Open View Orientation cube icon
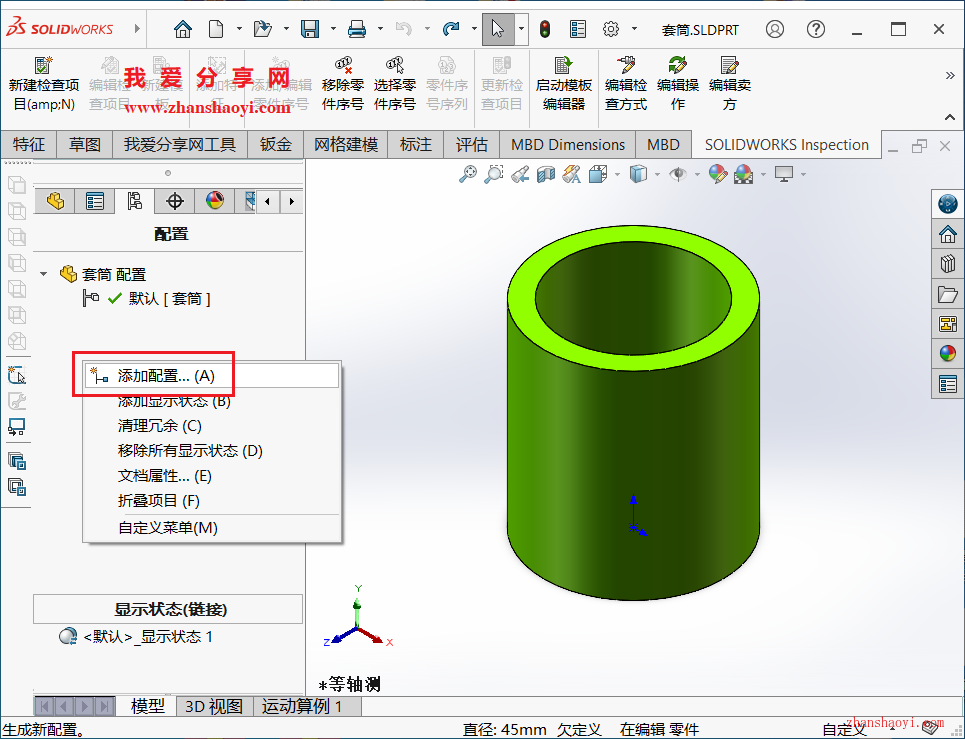The image size is (965, 739). pos(598,175)
